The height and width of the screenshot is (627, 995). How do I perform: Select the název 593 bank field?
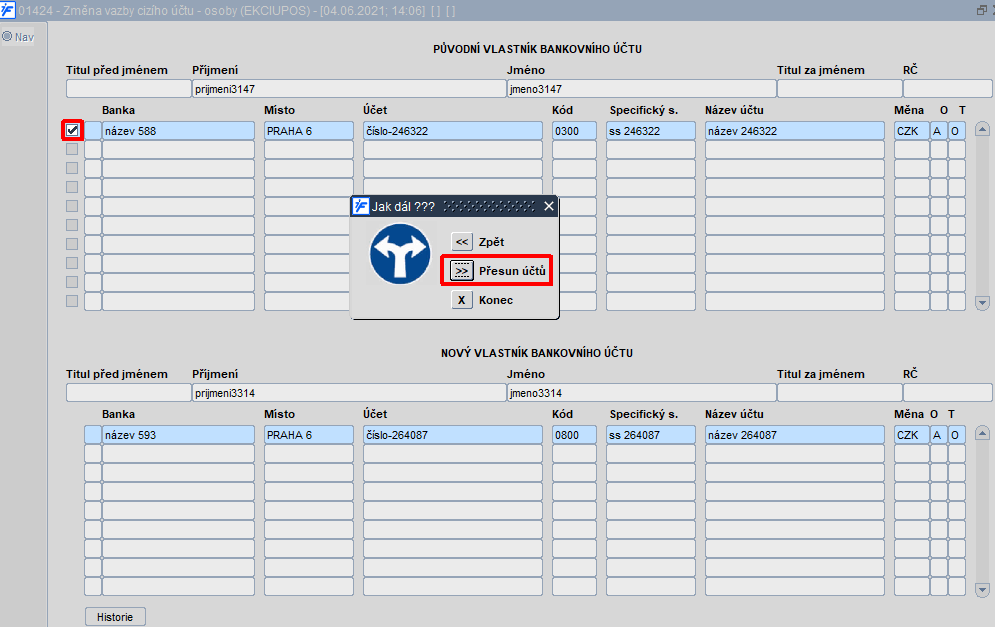point(178,435)
